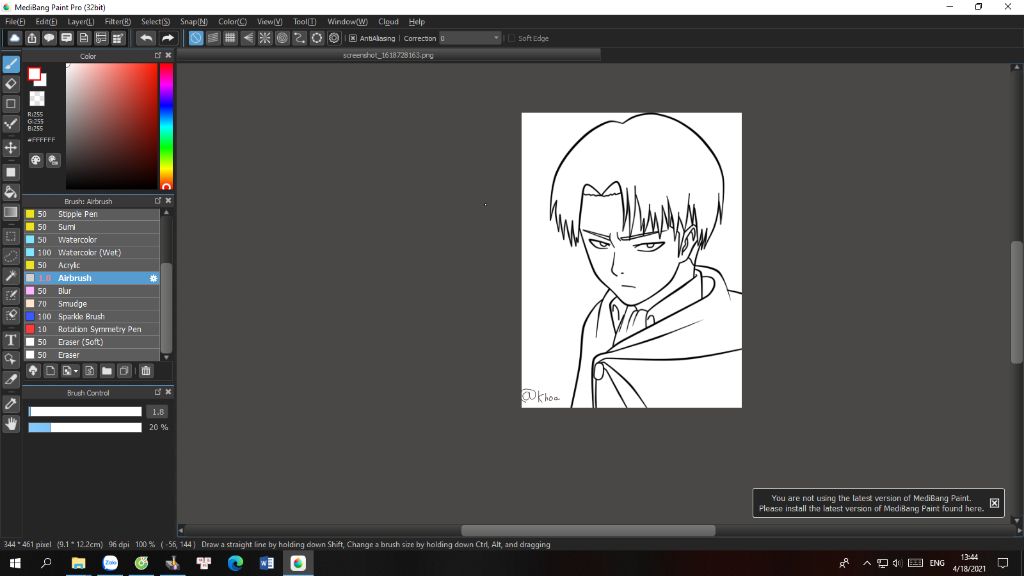The image size is (1024, 576).
Task: Enable the curve snap
Action: tap(299, 38)
